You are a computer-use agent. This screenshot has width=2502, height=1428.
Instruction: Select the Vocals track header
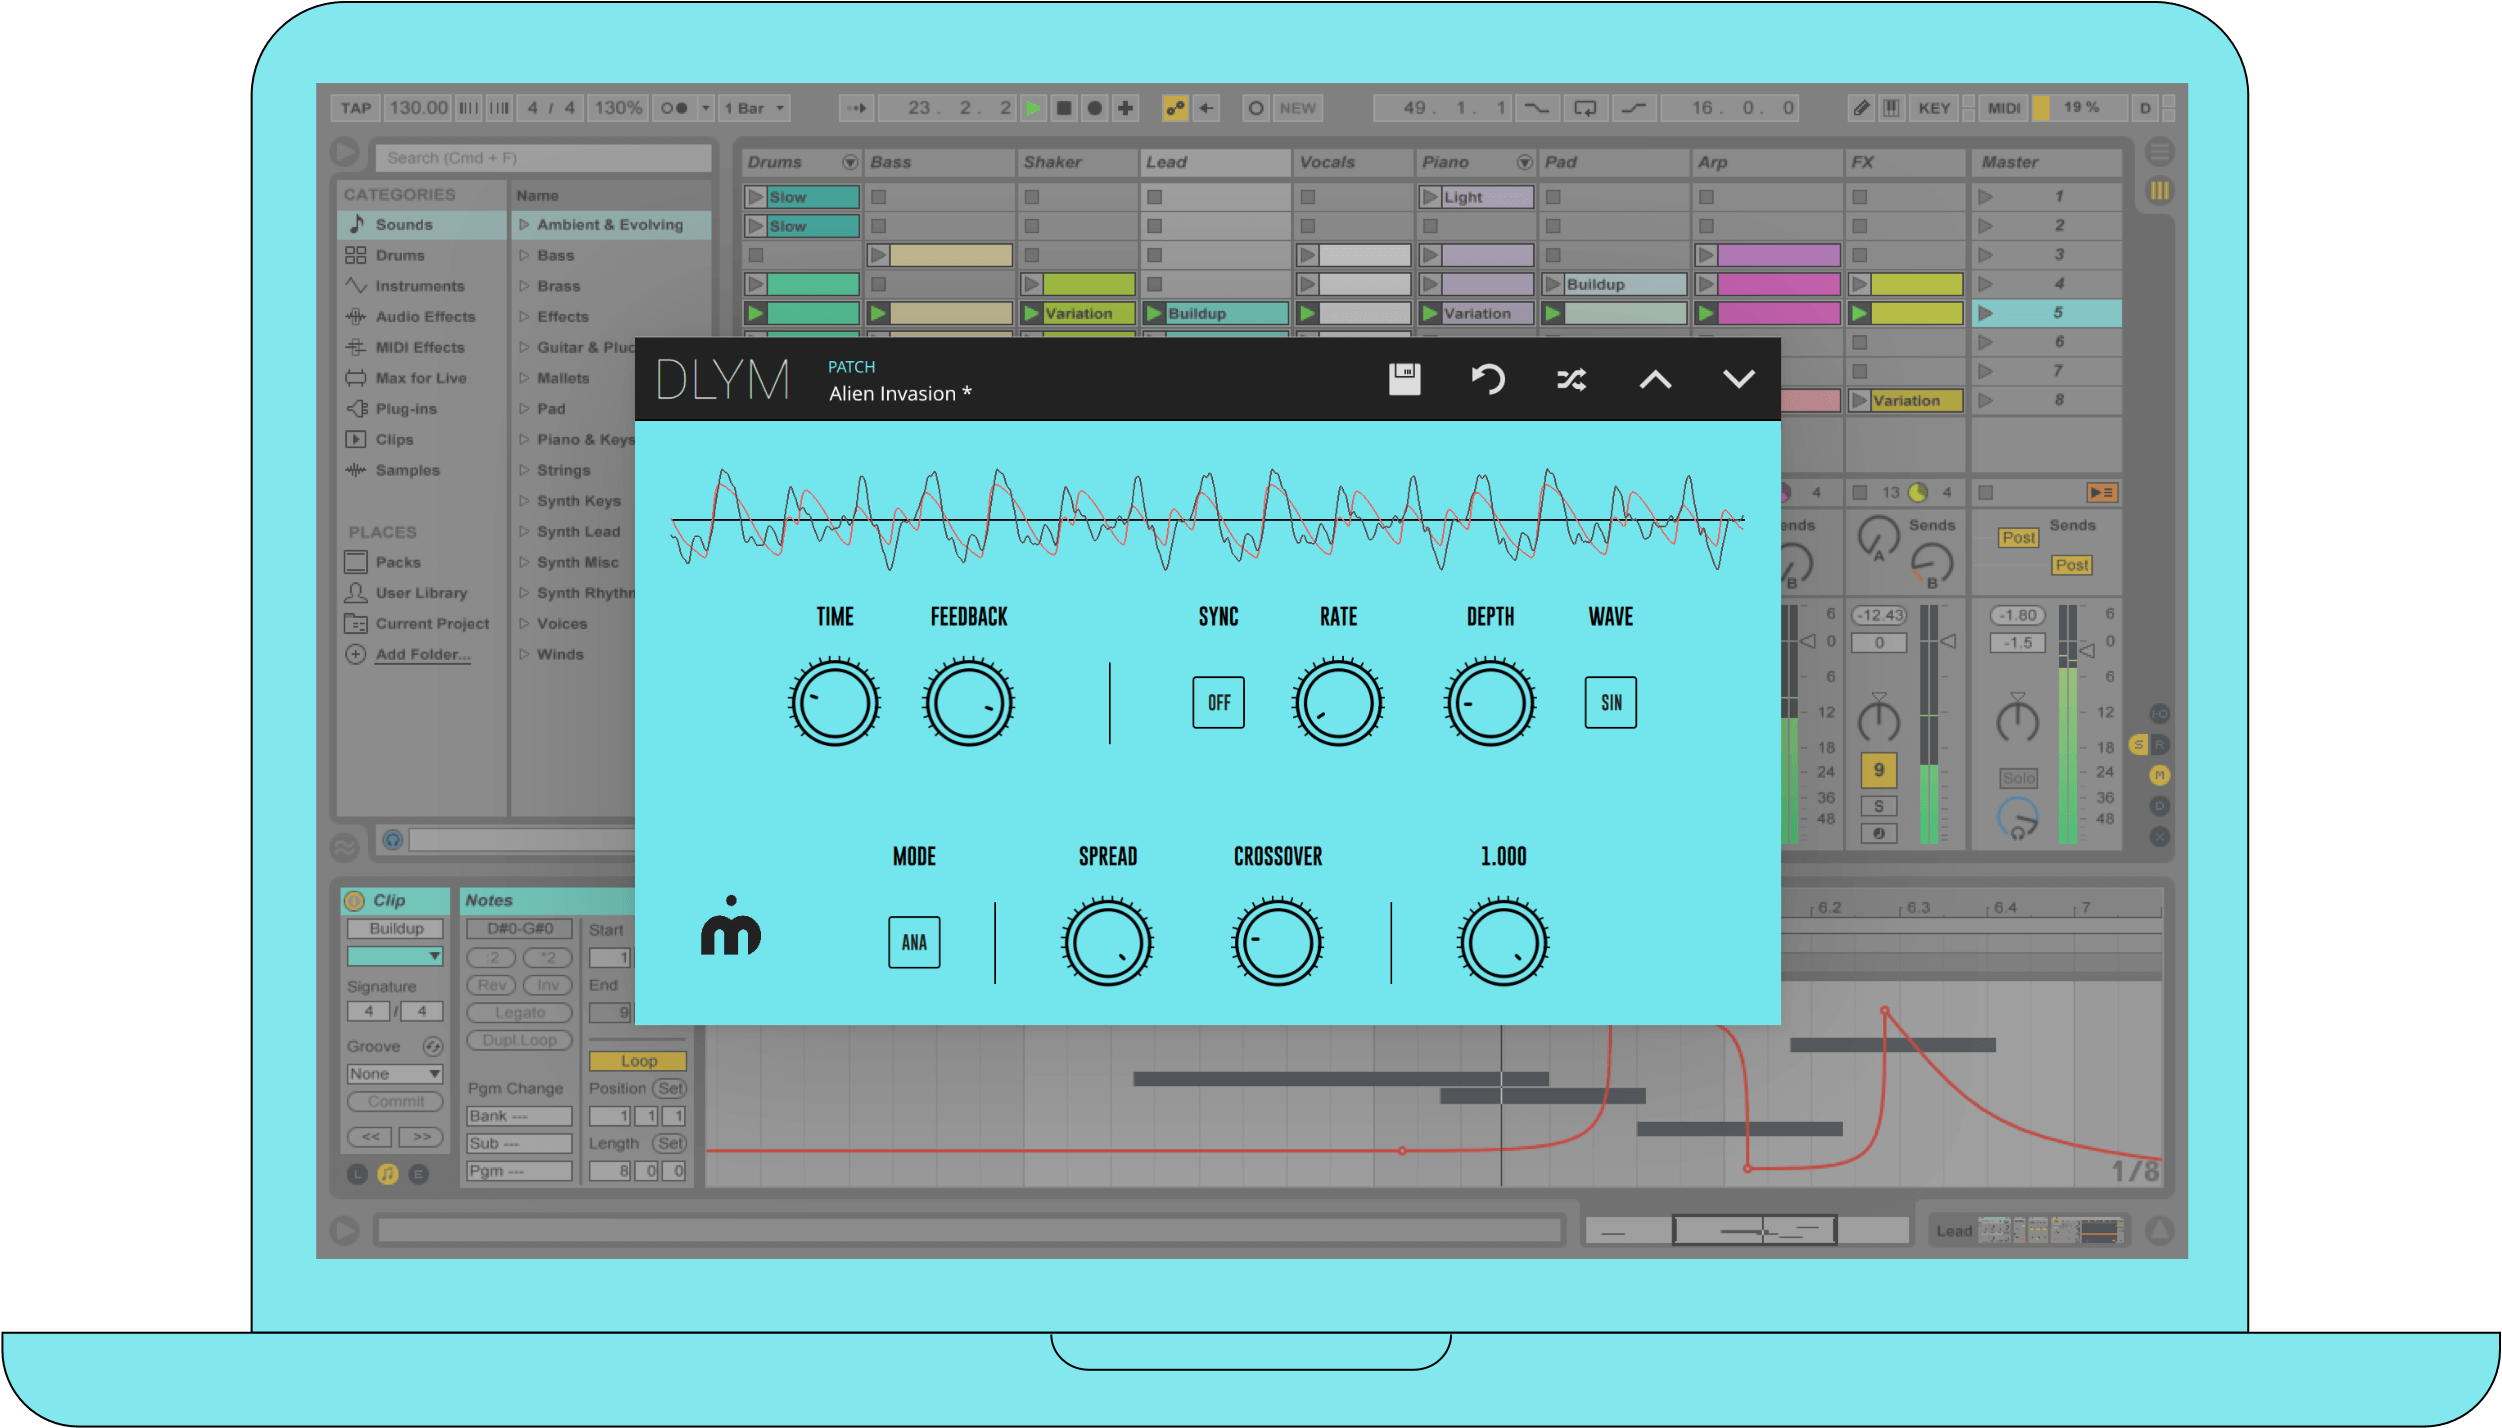click(1353, 162)
